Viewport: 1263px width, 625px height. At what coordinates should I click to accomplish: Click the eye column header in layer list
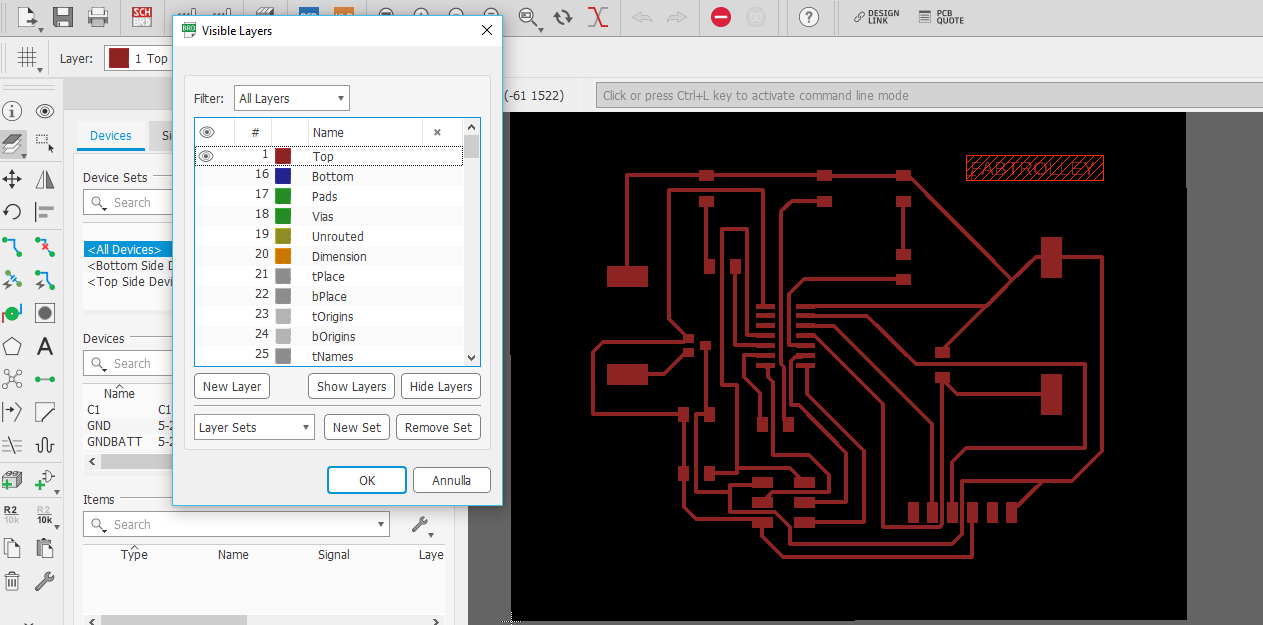point(207,132)
